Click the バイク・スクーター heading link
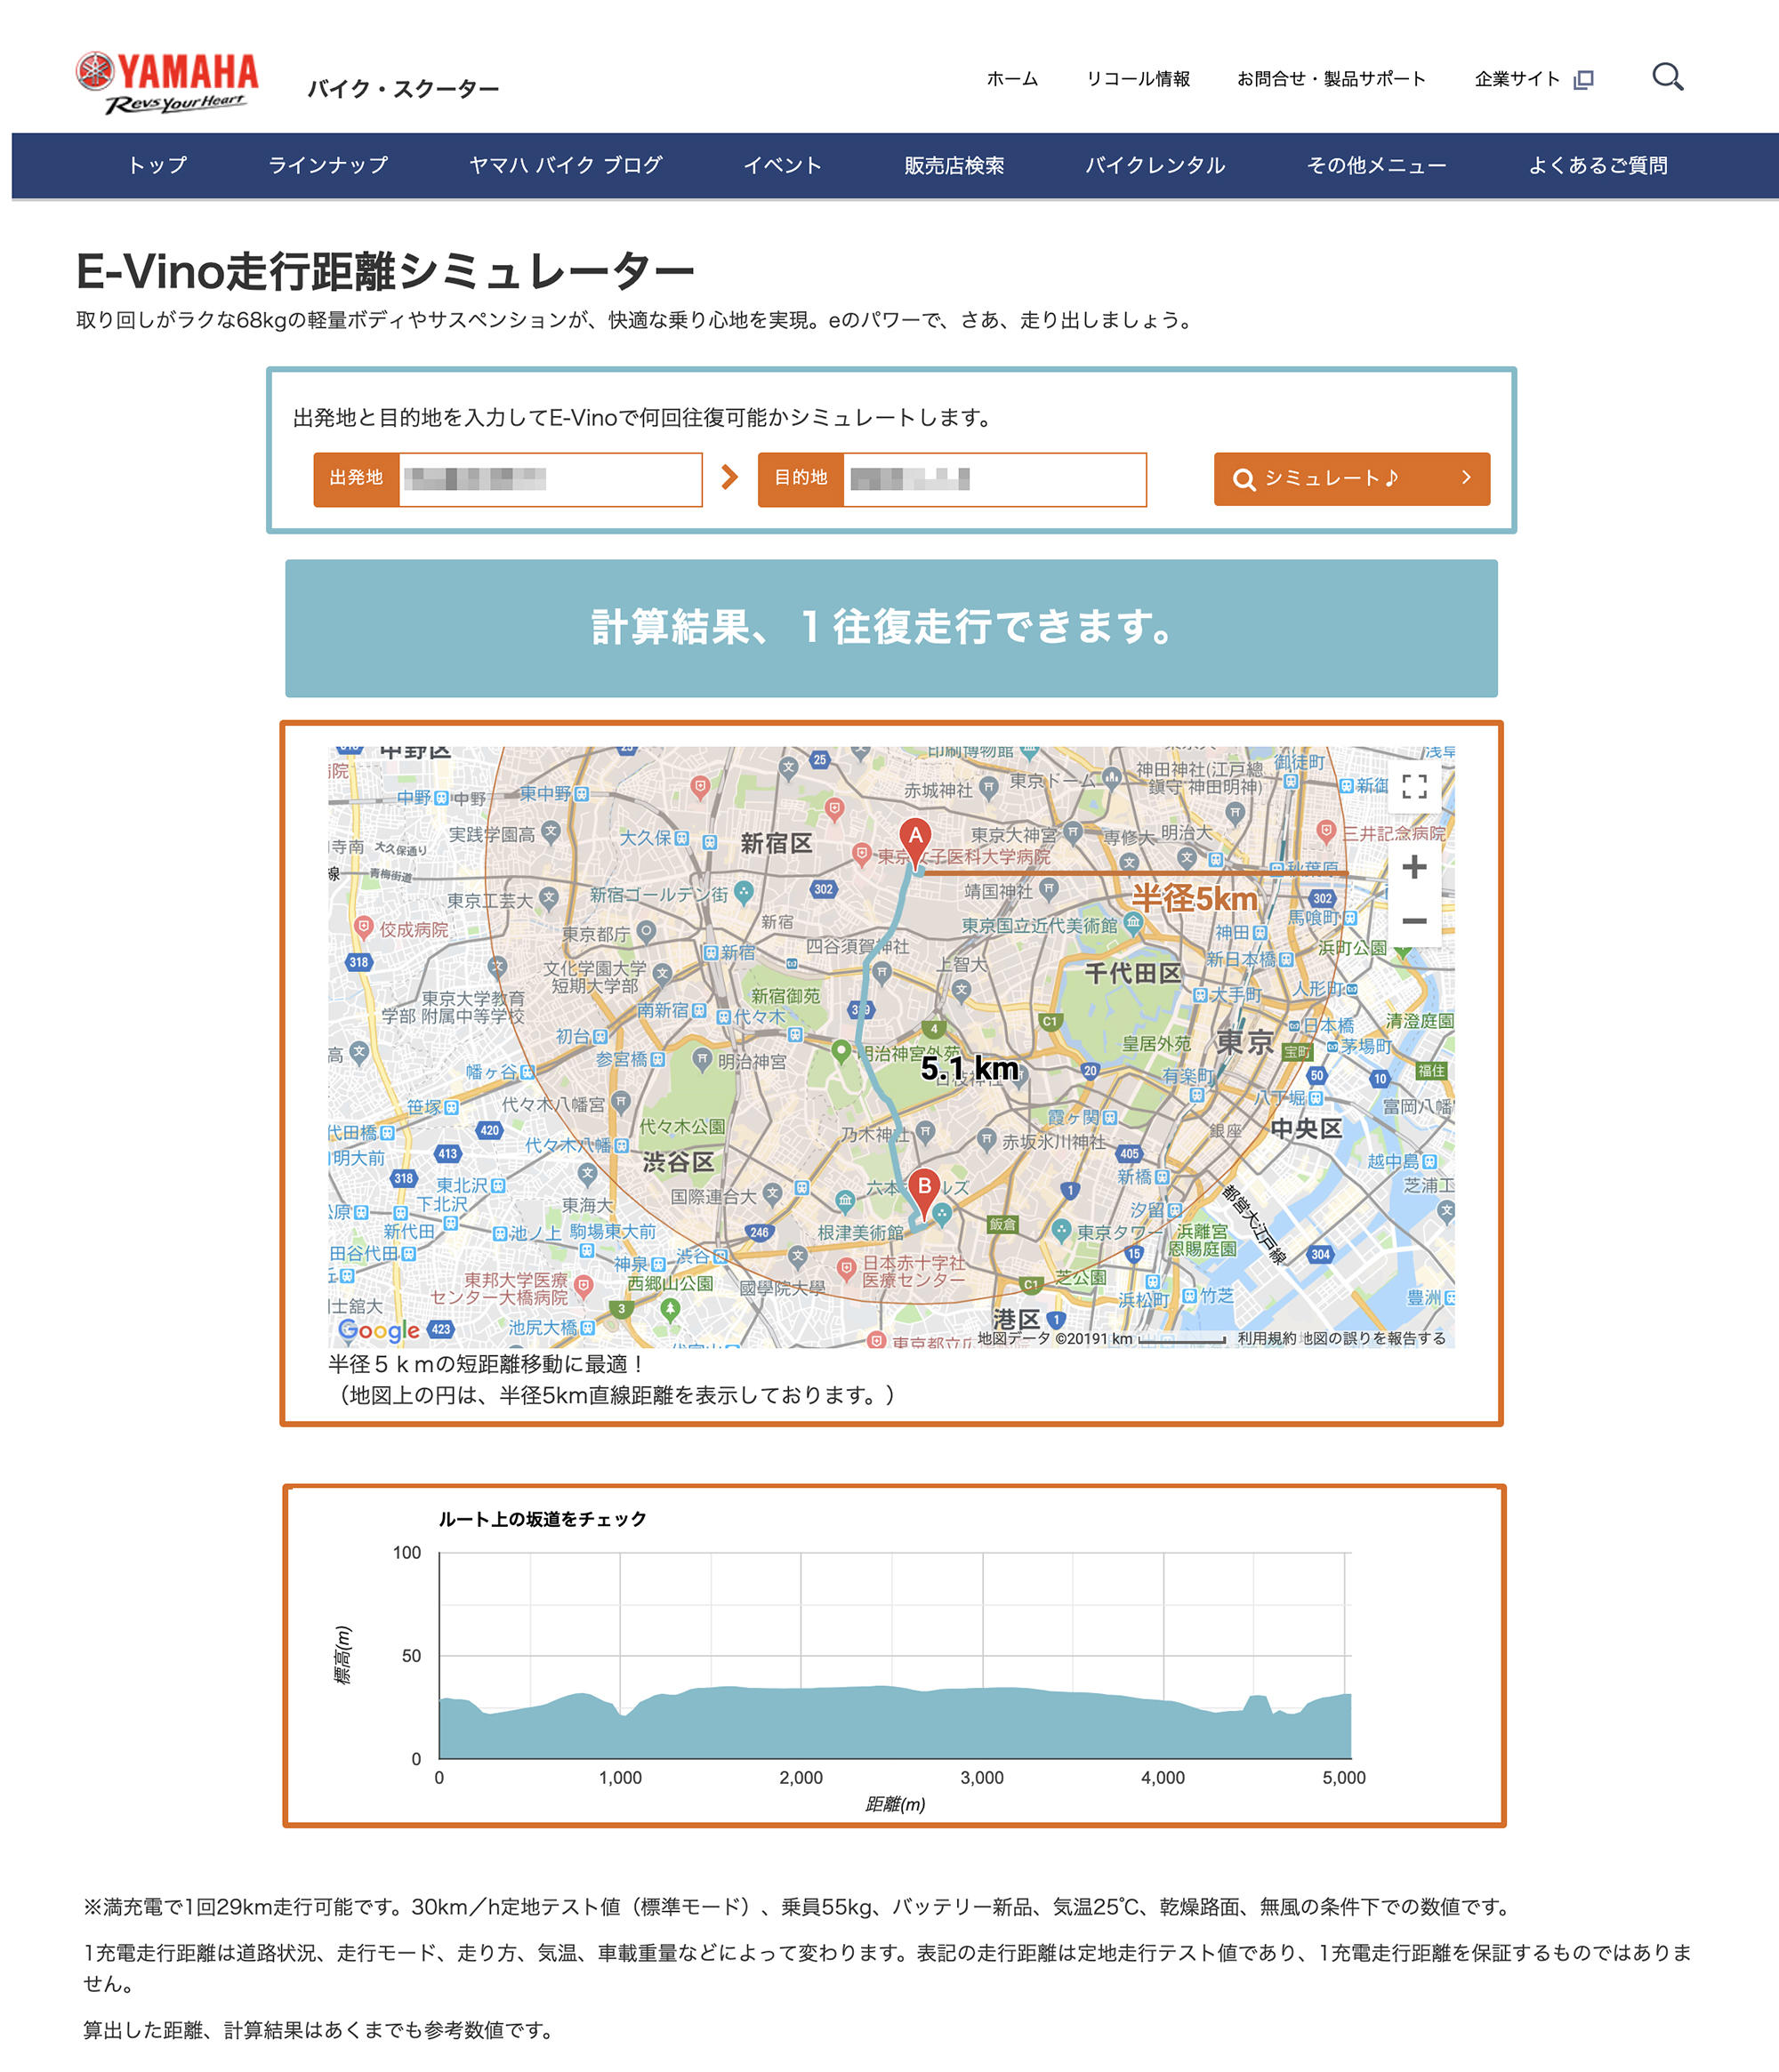 403,89
